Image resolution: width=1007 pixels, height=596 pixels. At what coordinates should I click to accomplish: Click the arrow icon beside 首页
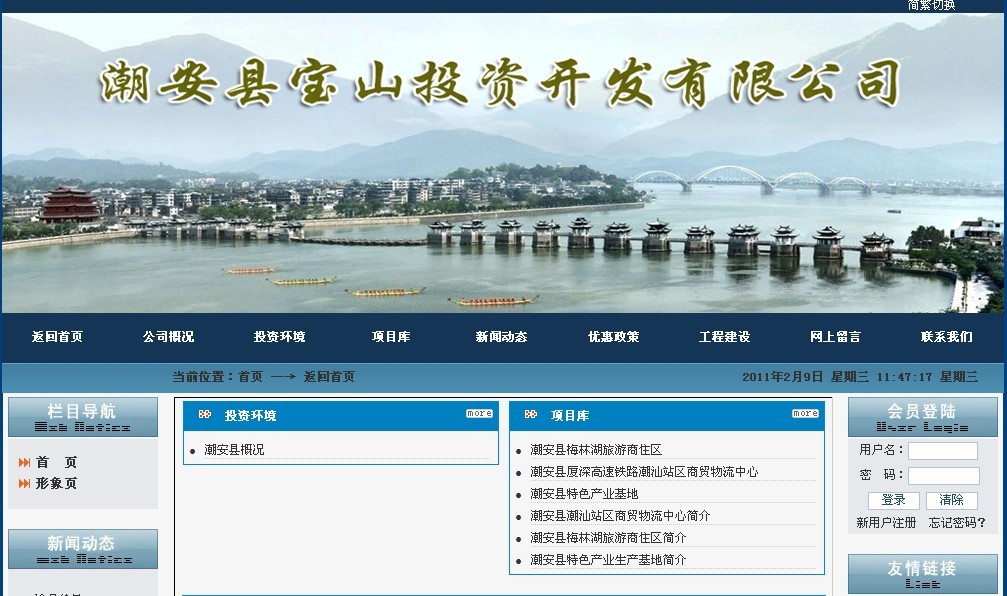pos(24,462)
